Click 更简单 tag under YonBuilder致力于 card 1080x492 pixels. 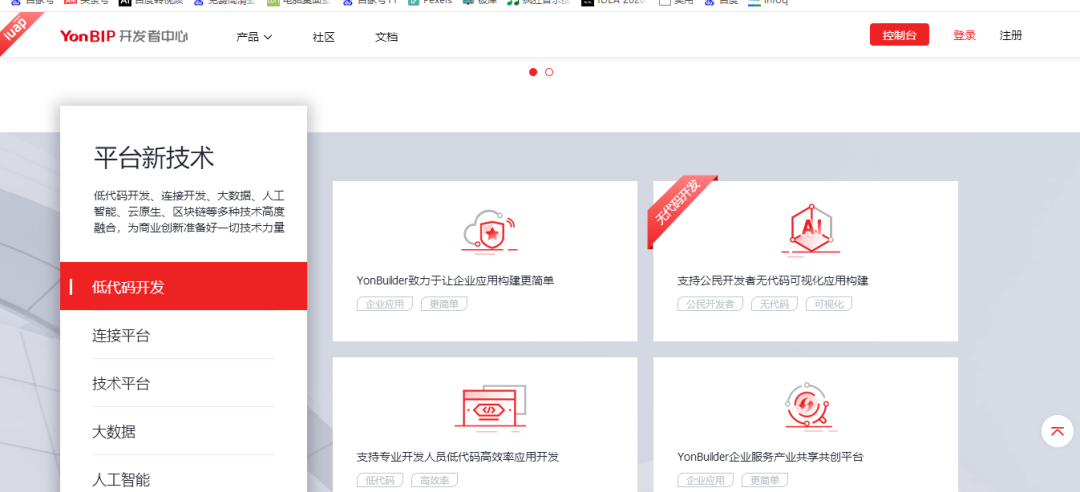444,304
